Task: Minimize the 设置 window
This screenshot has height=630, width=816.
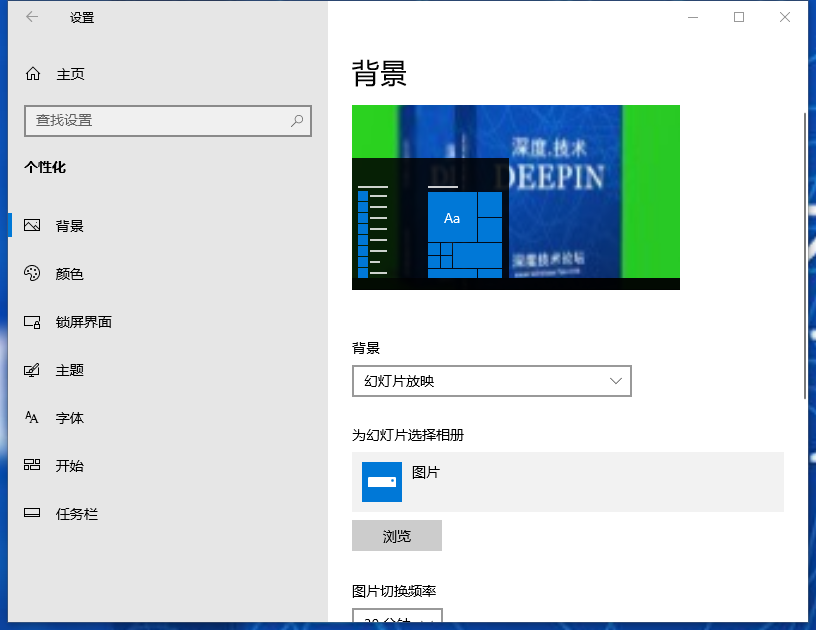Action: [692, 17]
